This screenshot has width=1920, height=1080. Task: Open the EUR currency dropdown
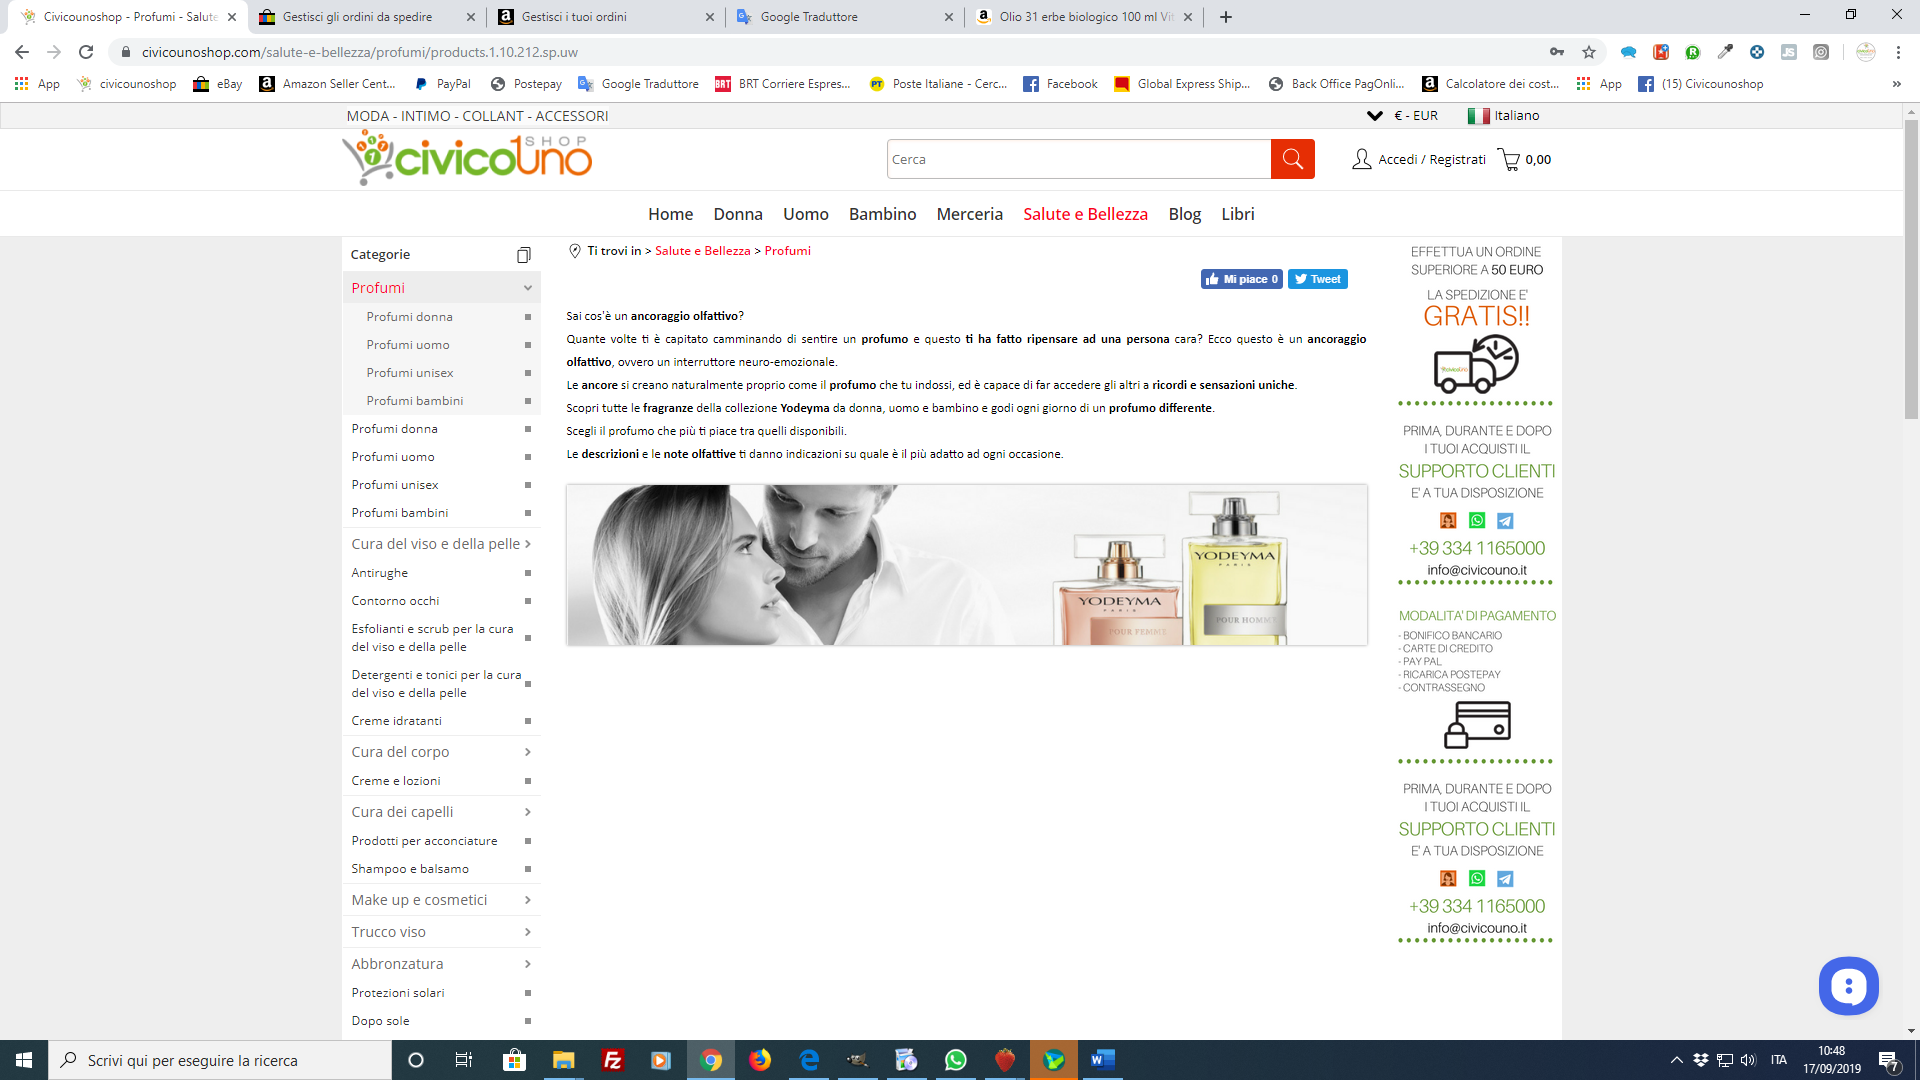pyautogui.click(x=1403, y=116)
